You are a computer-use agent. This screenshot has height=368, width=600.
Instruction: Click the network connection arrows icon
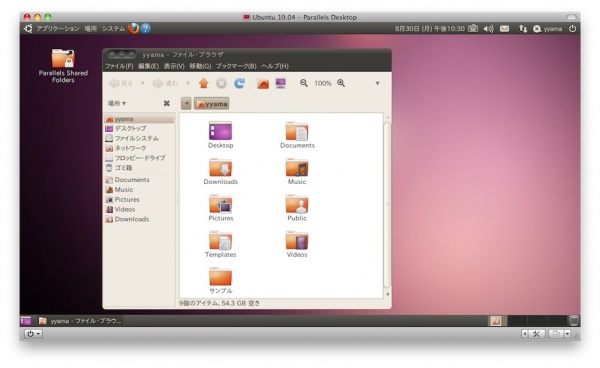click(523, 29)
